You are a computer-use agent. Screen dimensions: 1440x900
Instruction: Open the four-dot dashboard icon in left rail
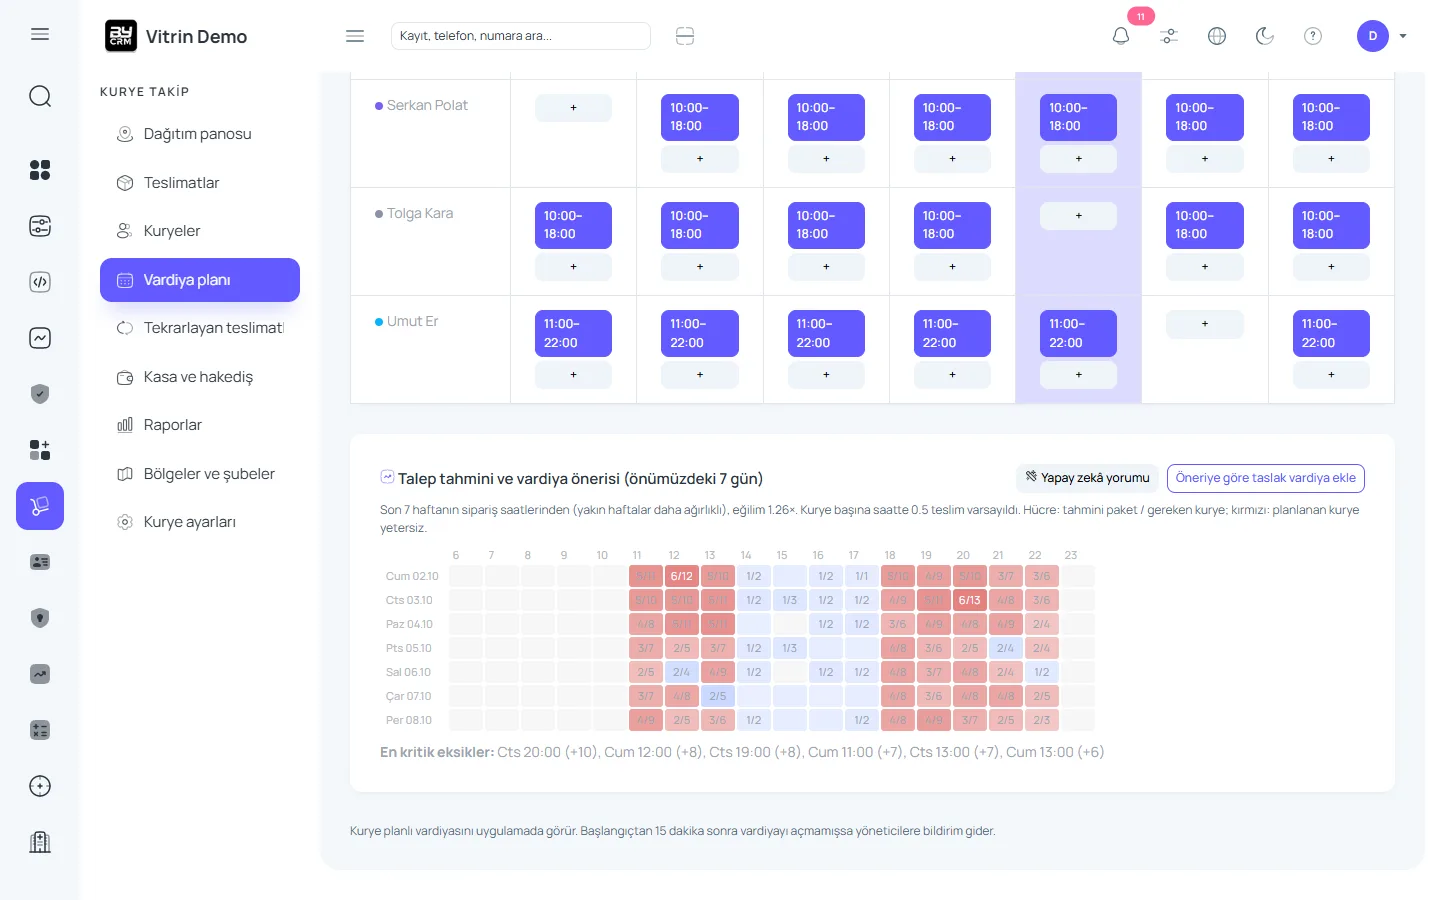coord(40,170)
